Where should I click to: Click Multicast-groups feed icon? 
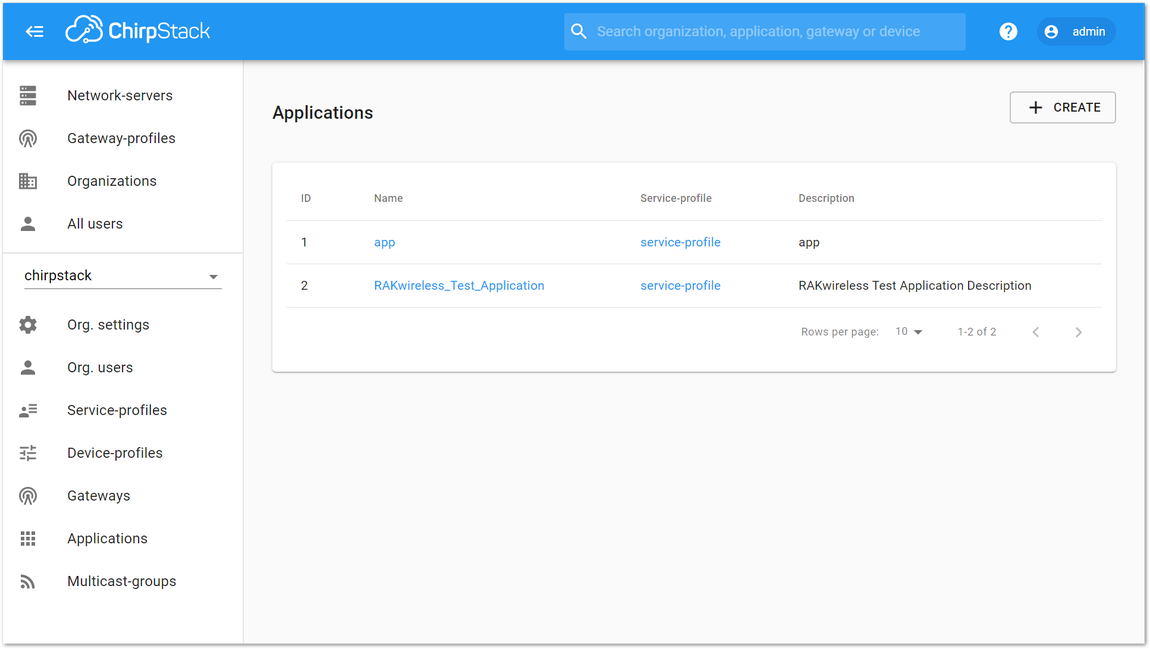[x=28, y=582]
